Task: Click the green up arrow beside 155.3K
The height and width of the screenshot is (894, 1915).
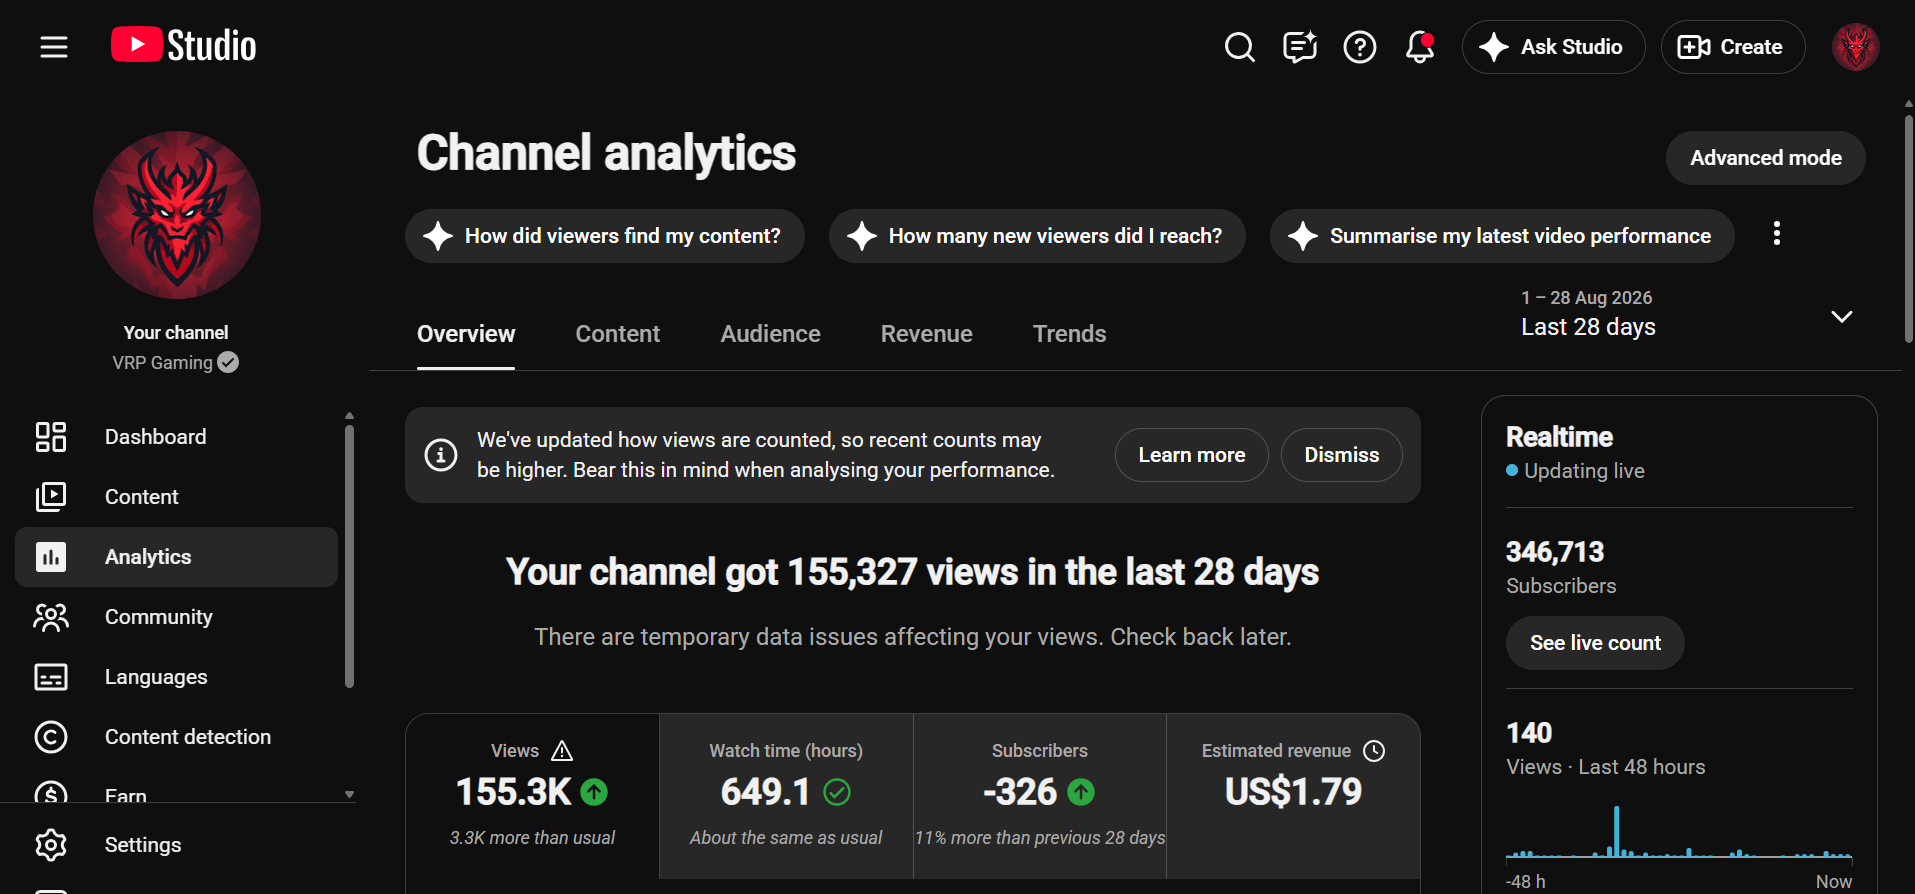Action: click(594, 792)
